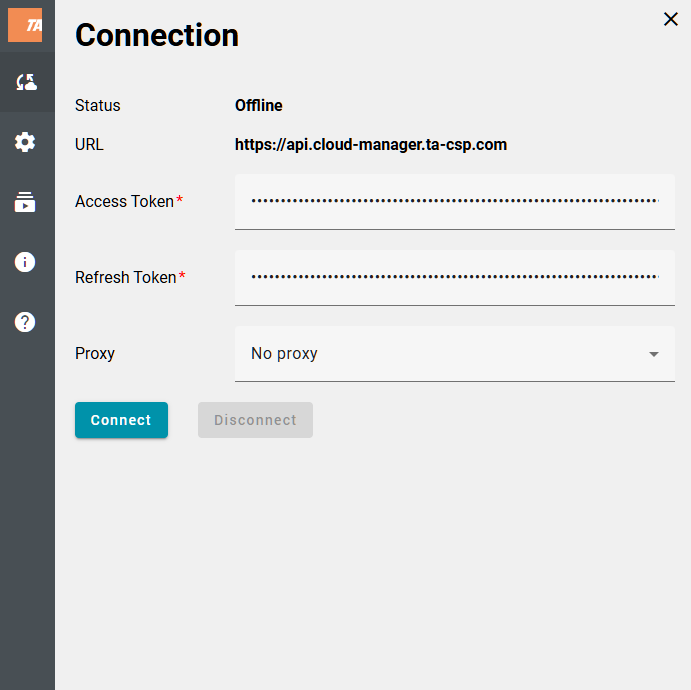Image resolution: width=691 pixels, height=690 pixels.
Task: Show the info circle icon page
Action: click(26, 262)
